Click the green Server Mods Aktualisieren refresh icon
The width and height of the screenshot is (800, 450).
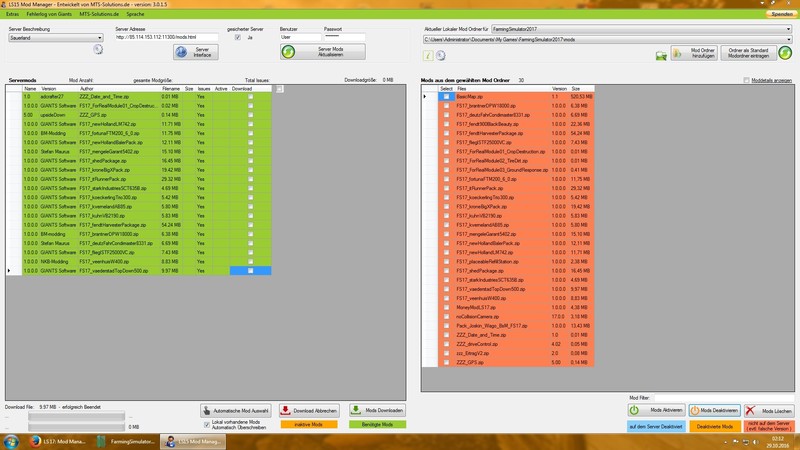tap(288, 51)
